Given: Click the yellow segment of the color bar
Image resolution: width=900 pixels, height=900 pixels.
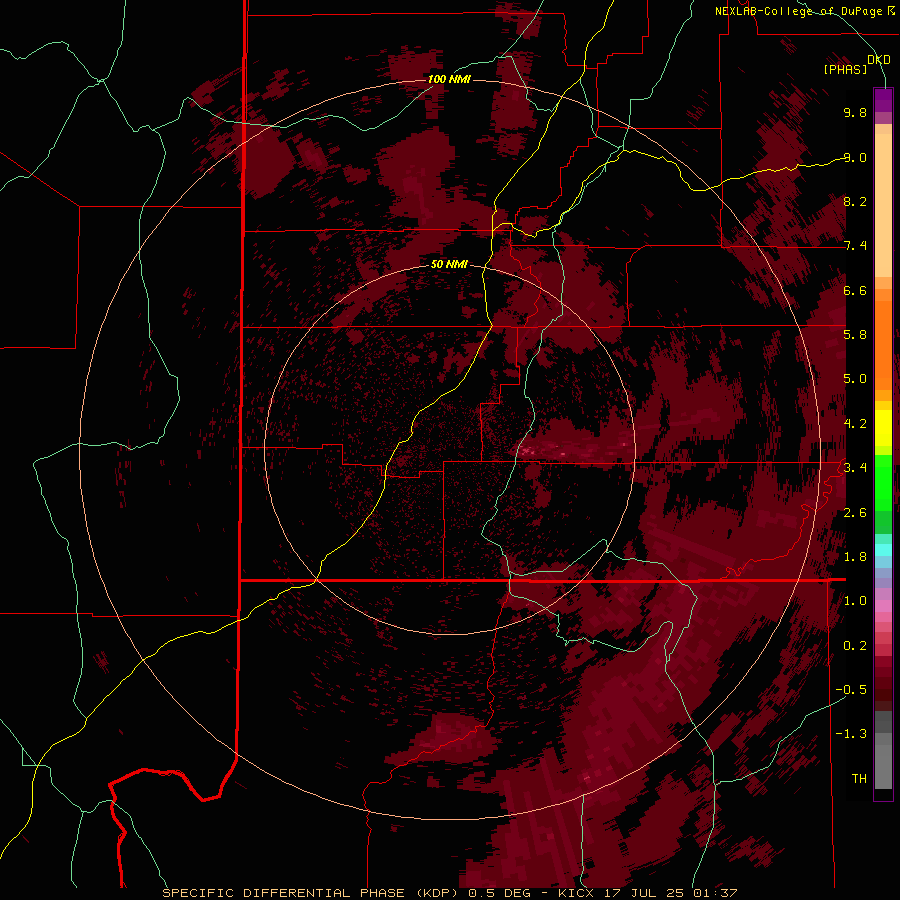Looking at the screenshot, I should point(883,428).
